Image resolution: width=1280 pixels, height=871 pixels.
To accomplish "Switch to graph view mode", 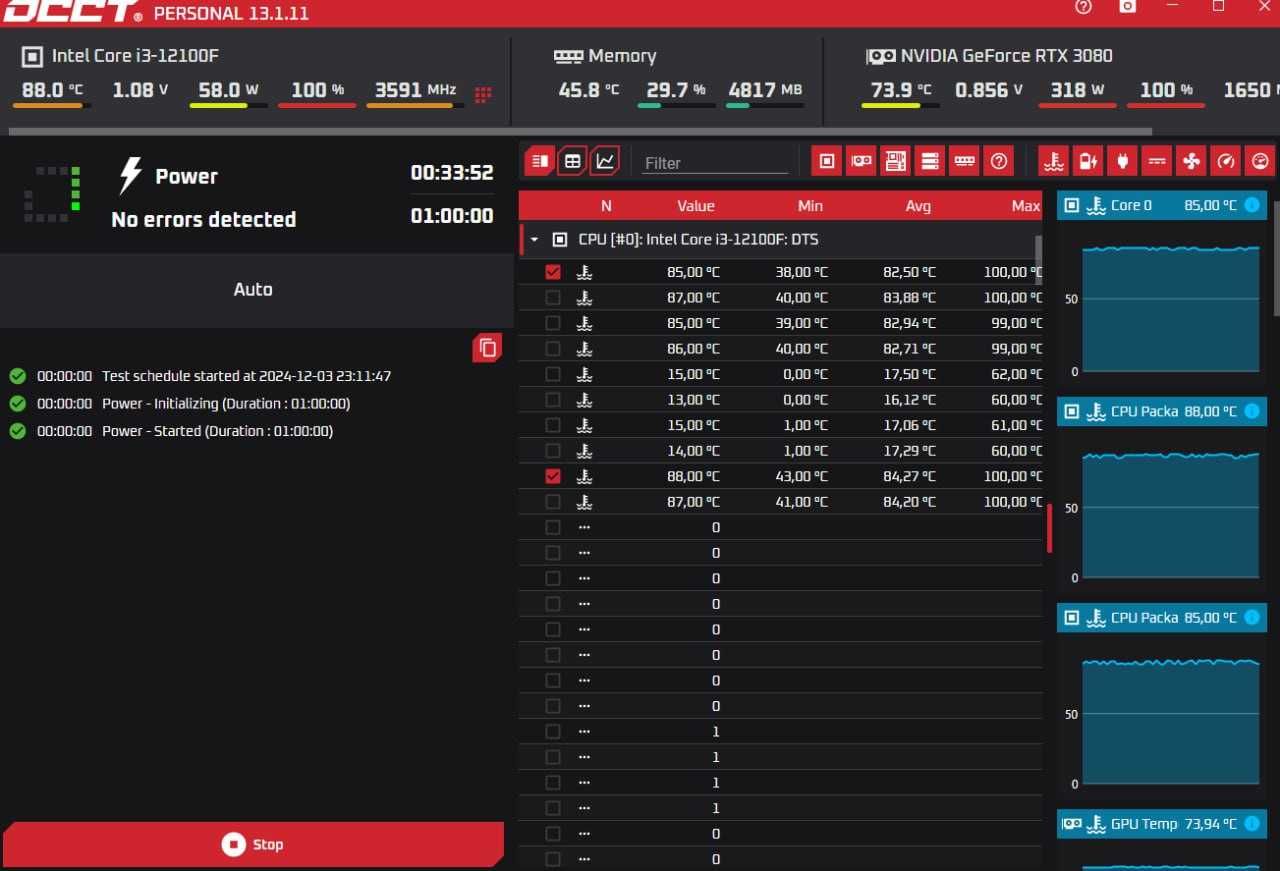I will (x=605, y=161).
